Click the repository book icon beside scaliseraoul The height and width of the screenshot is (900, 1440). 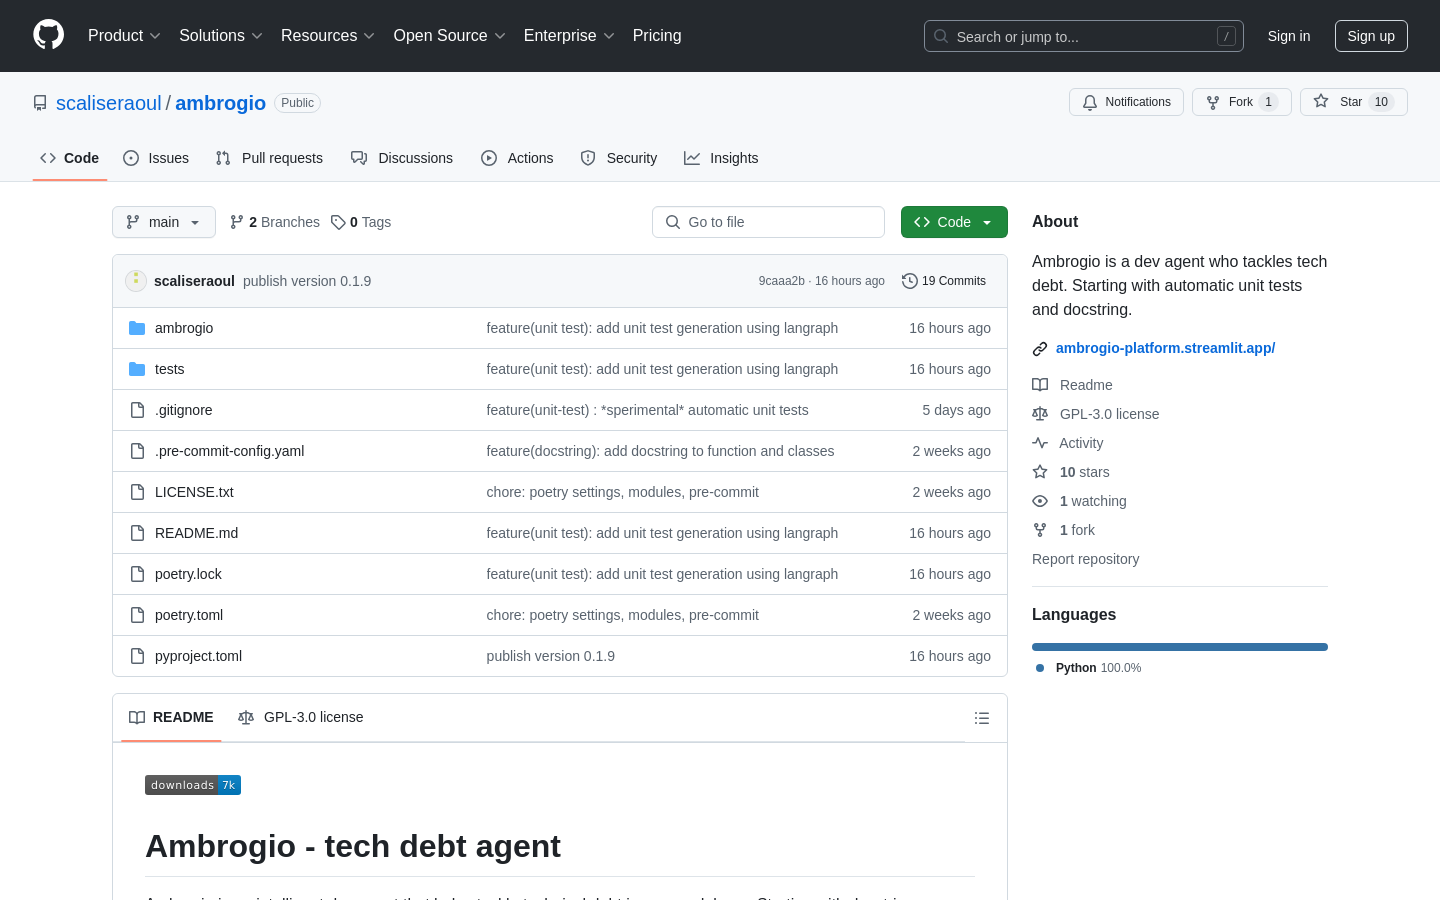(x=40, y=103)
